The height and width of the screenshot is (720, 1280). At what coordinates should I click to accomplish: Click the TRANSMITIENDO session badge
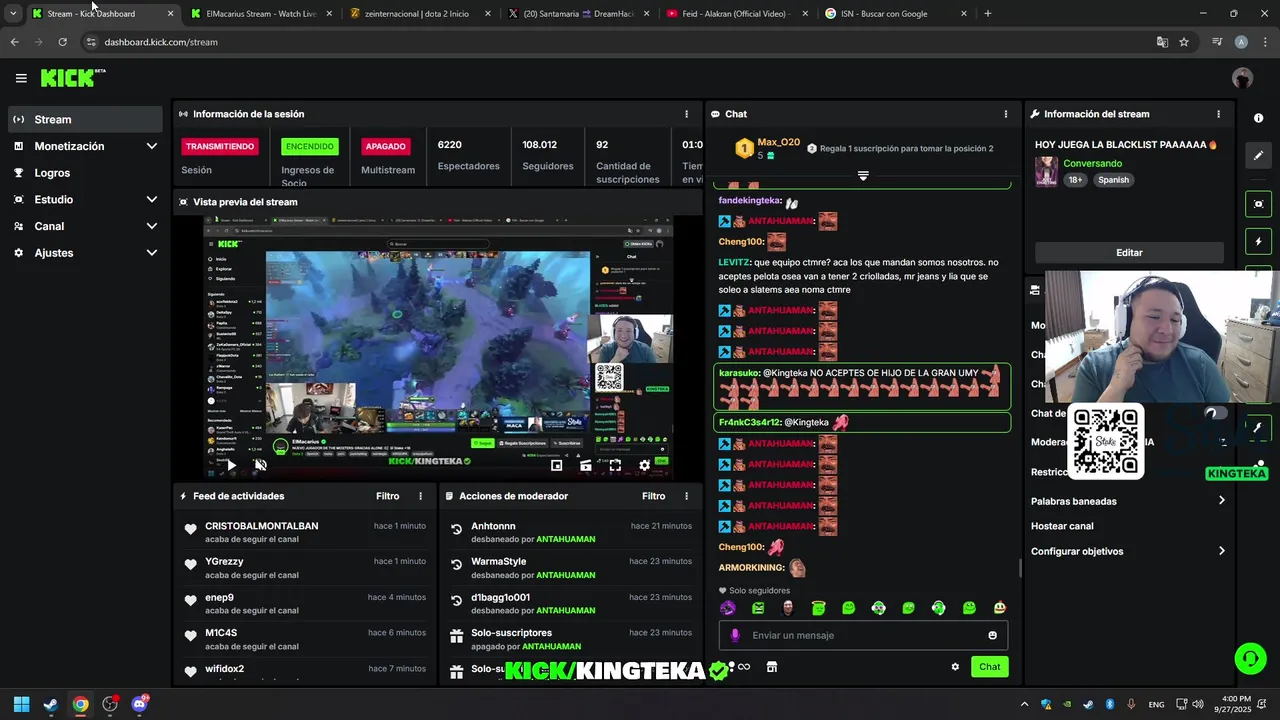click(220, 146)
